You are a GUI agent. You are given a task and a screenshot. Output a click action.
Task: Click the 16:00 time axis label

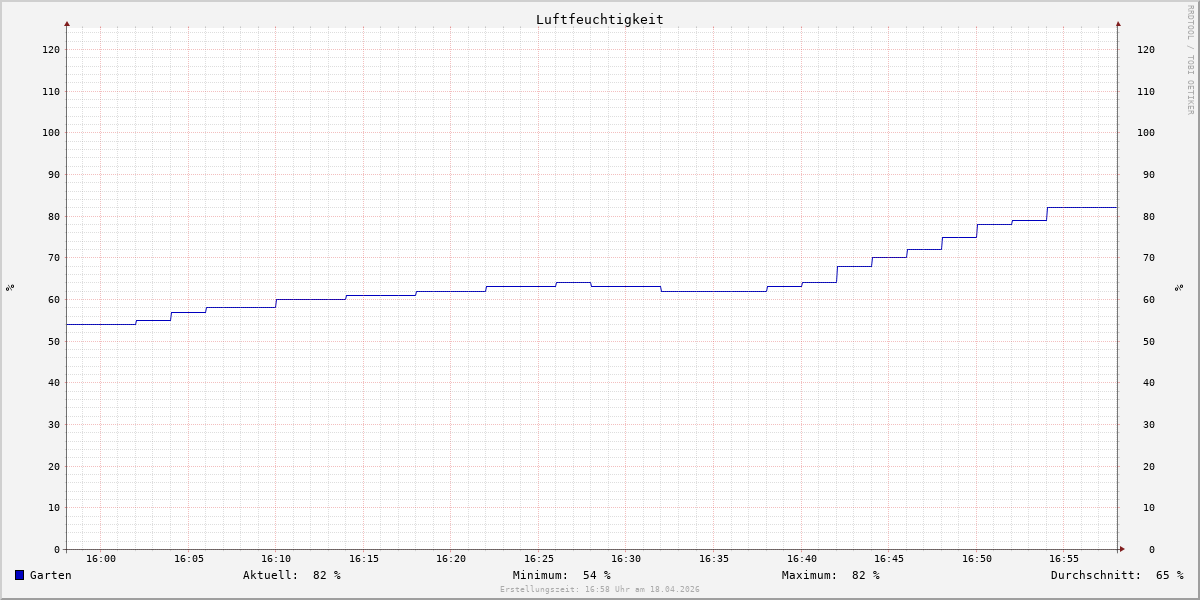[101, 559]
